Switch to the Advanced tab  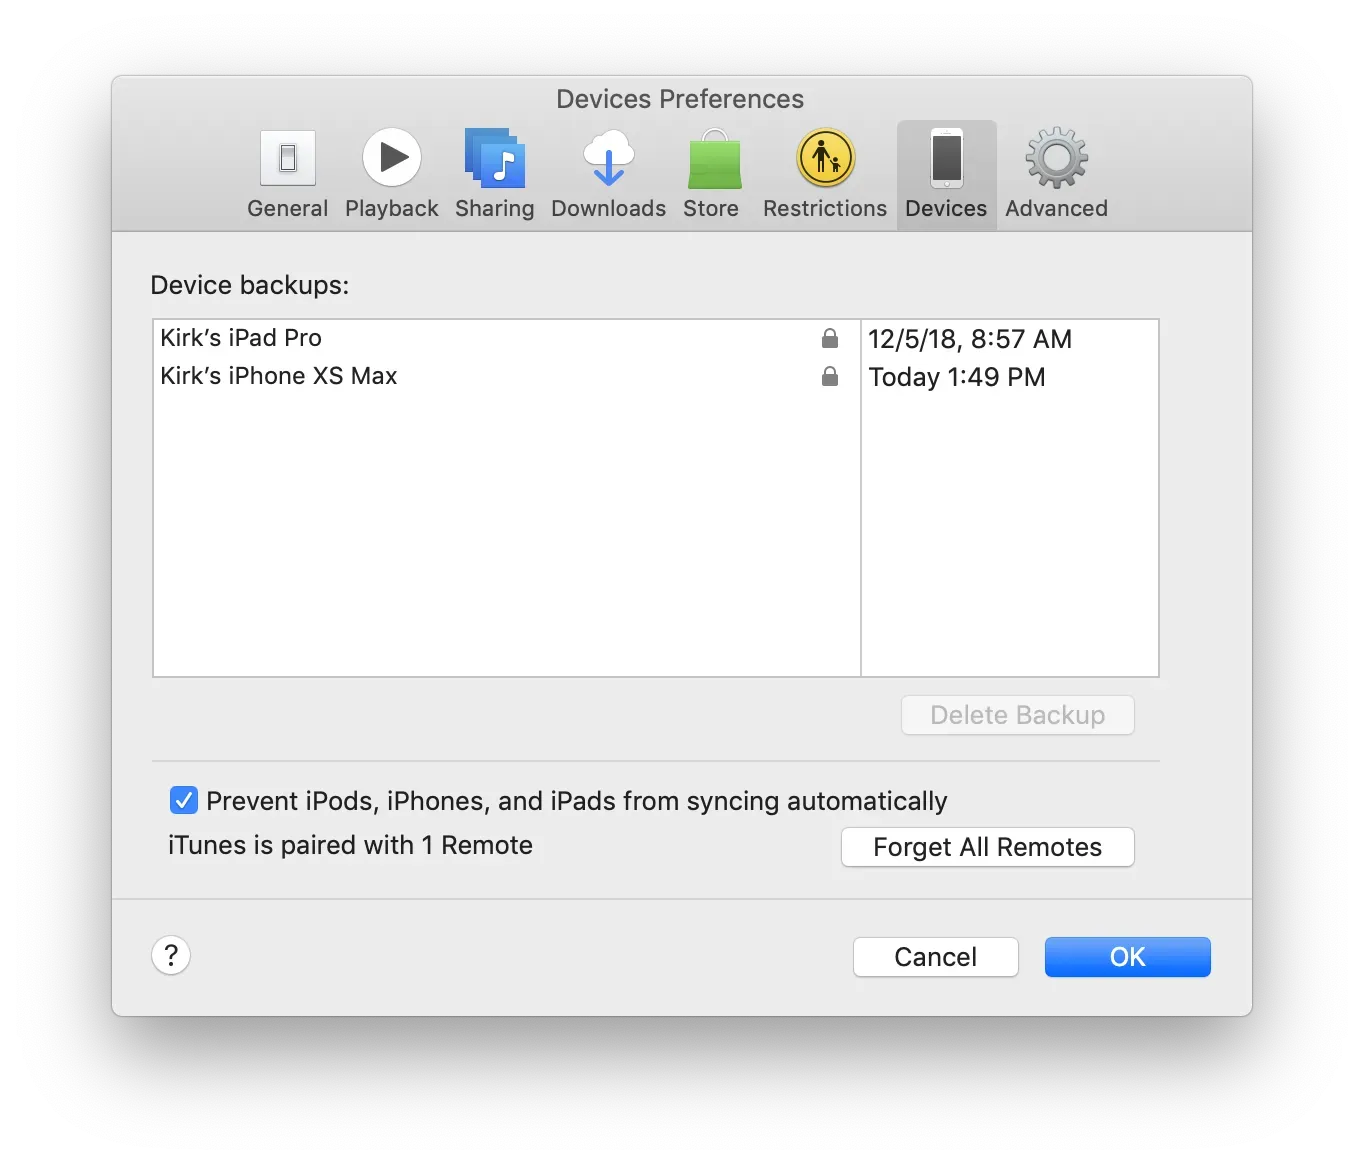[1055, 172]
